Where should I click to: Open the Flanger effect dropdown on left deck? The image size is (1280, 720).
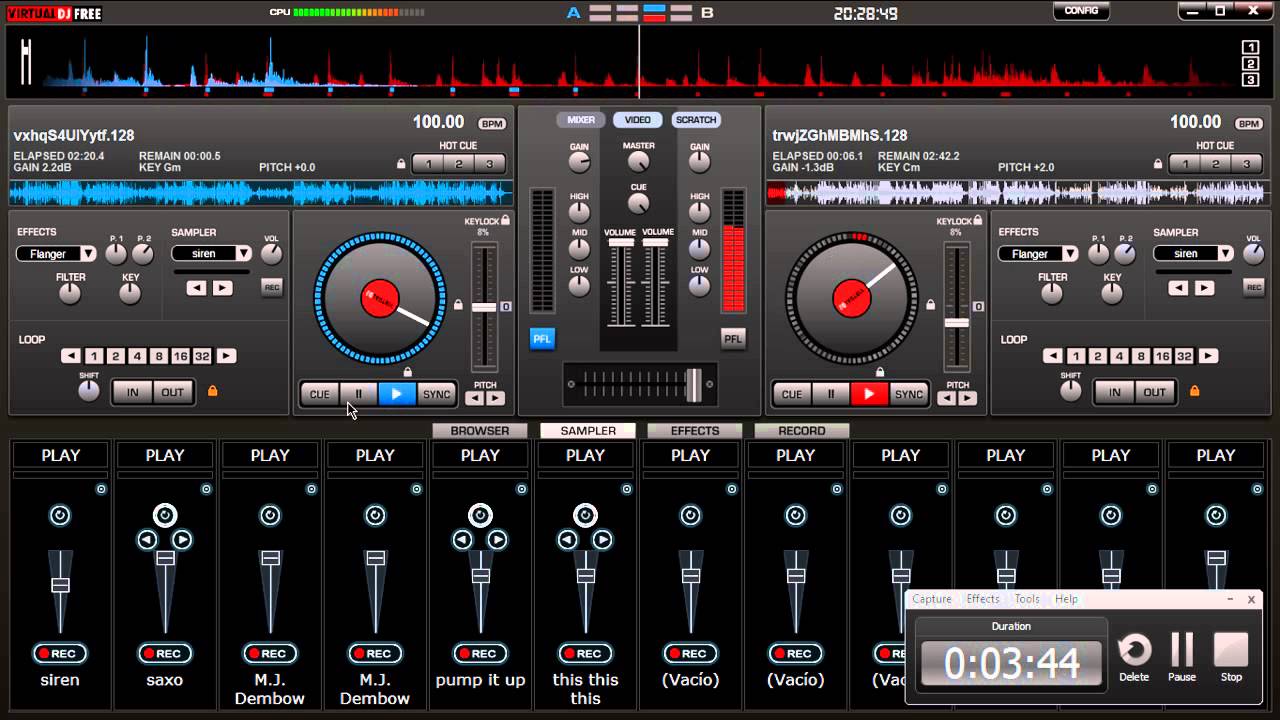56,254
